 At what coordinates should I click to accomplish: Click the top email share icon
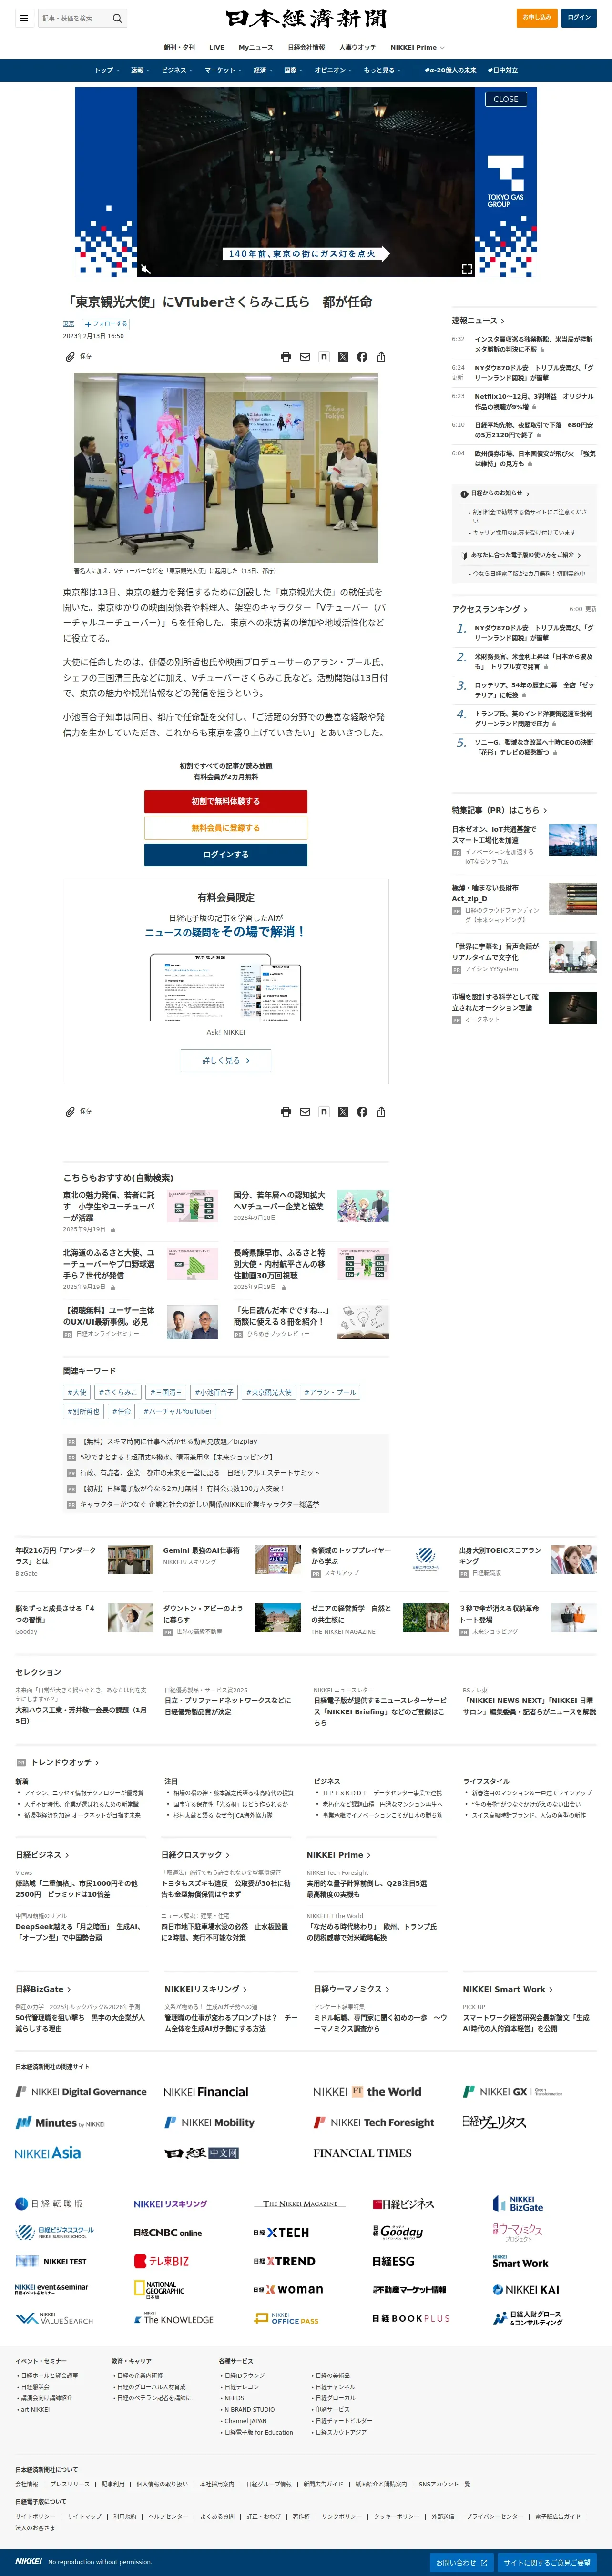tap(305, 357)
